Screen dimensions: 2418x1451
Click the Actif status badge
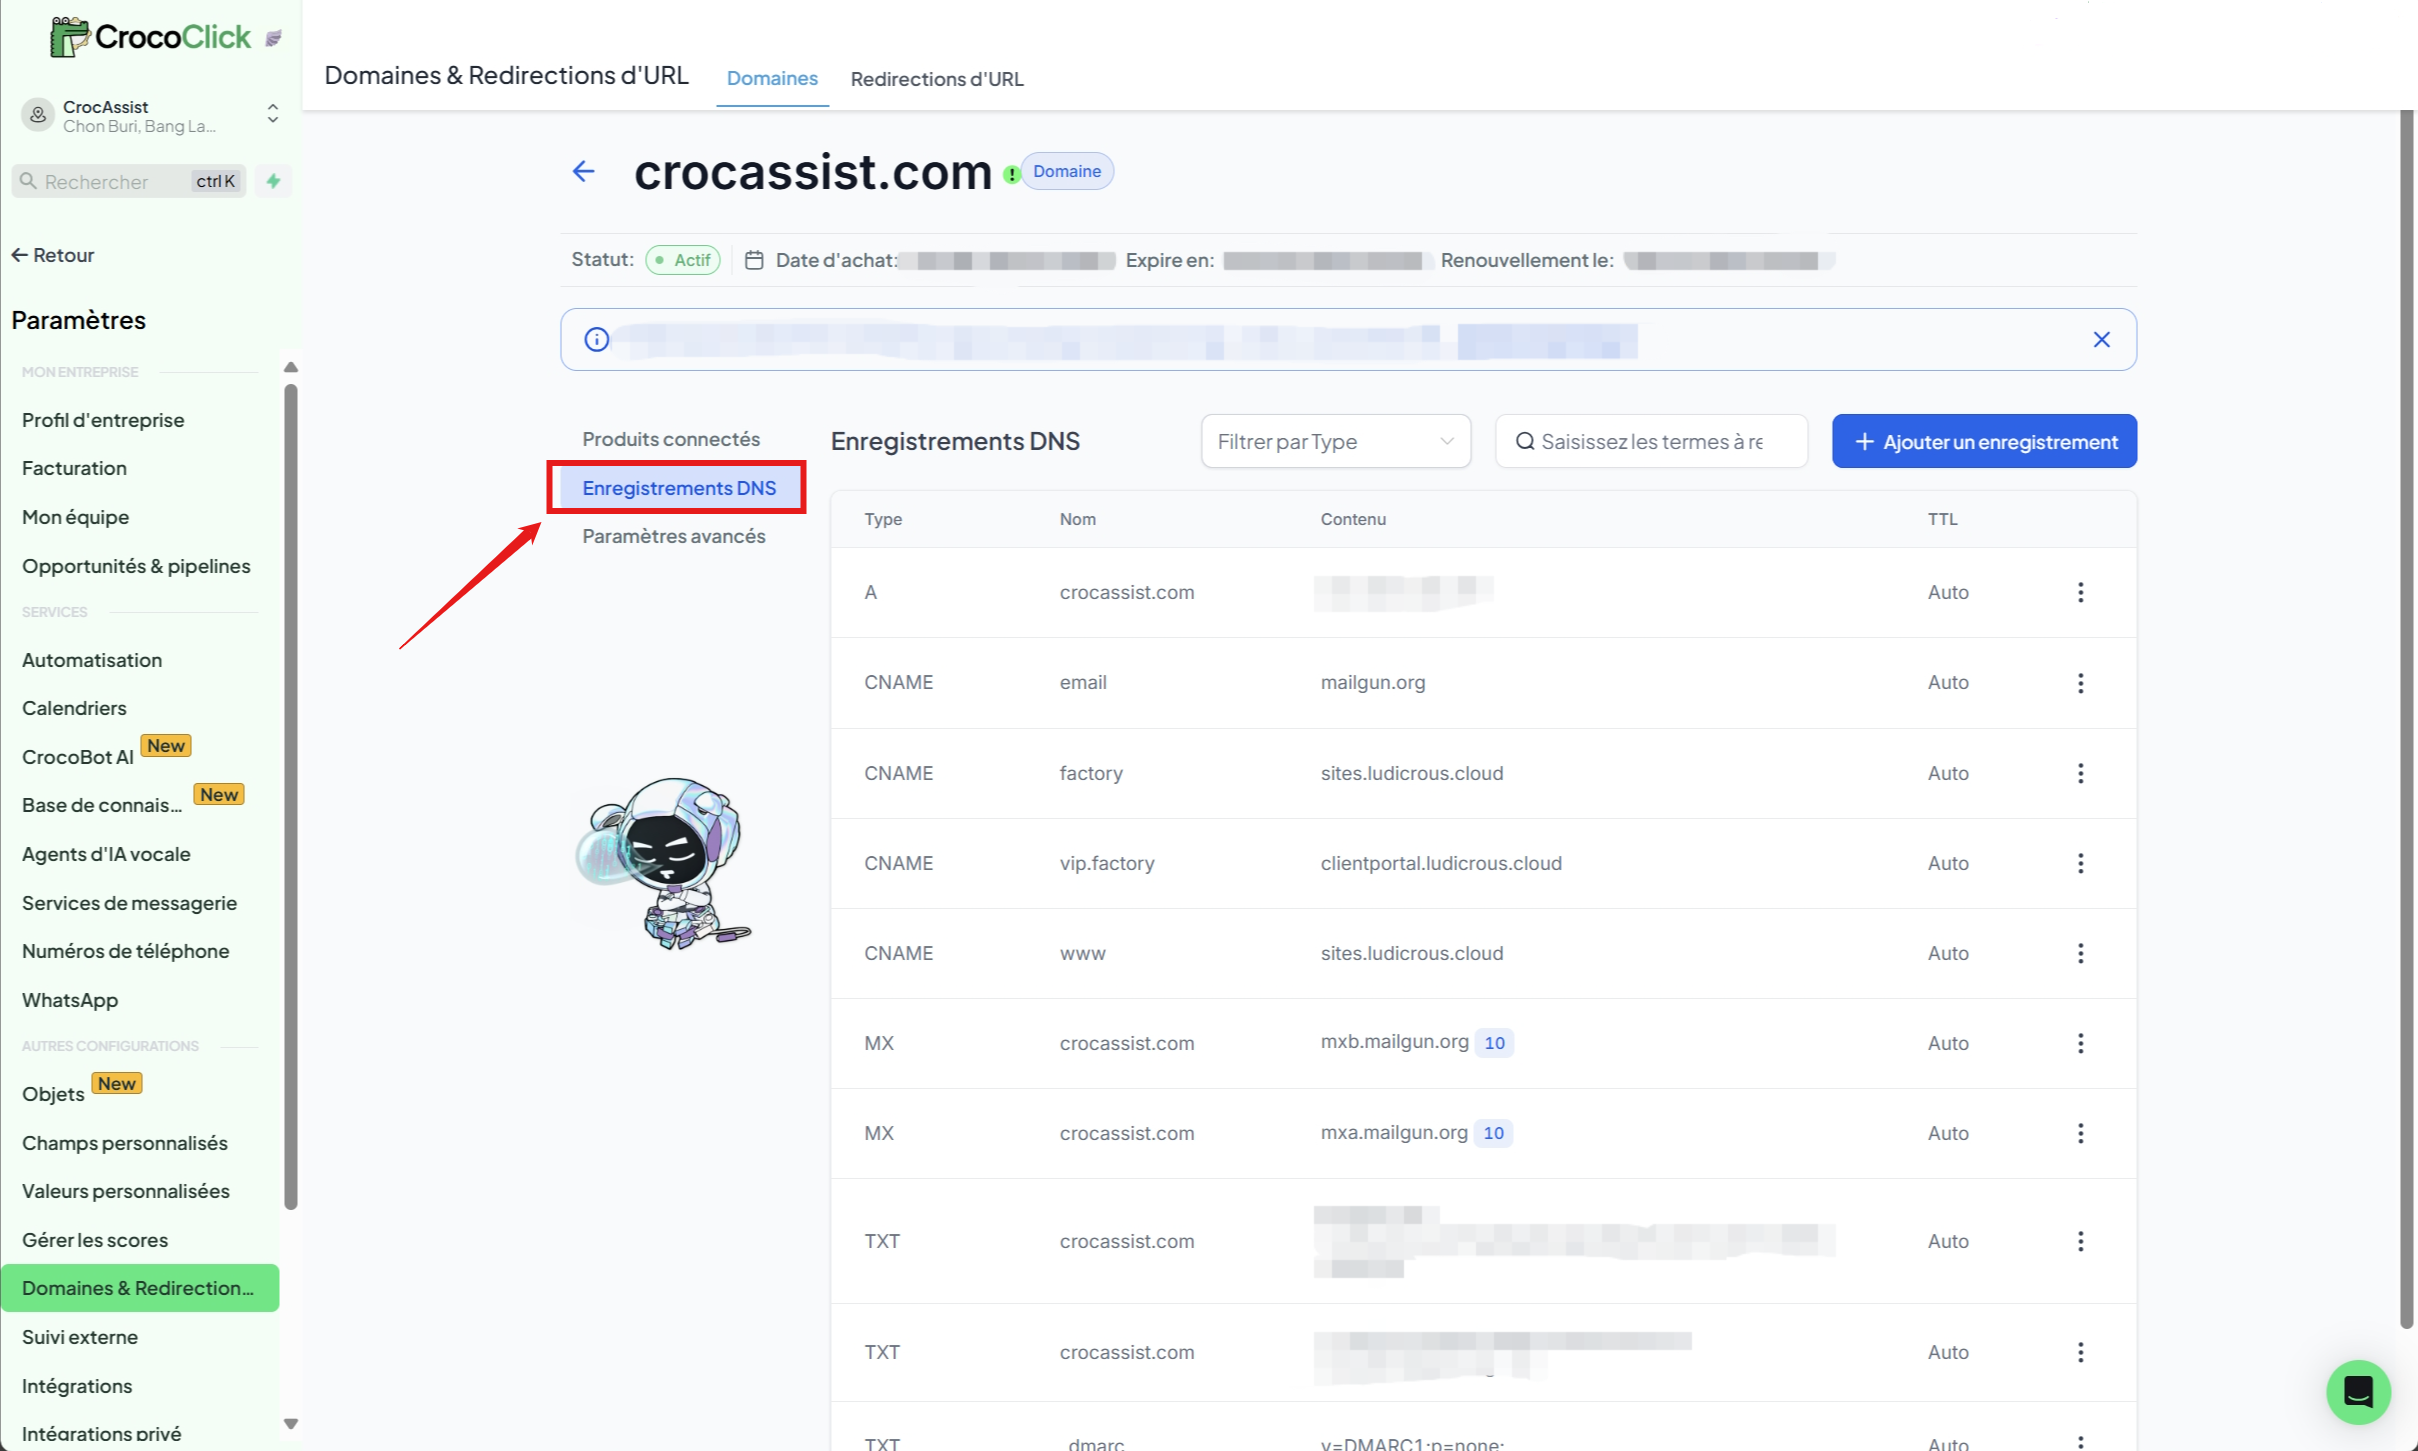pyautogui.click(x=683, y=260)
